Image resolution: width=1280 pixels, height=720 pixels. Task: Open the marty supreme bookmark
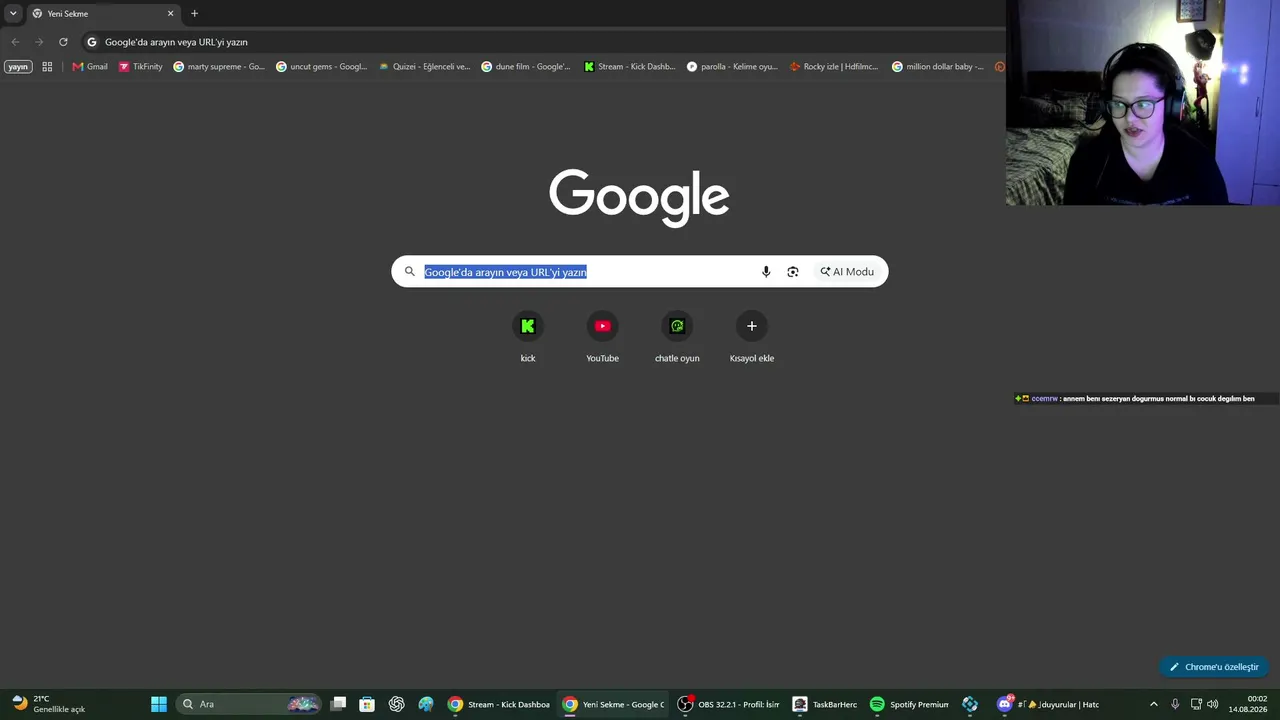point(219,67)
